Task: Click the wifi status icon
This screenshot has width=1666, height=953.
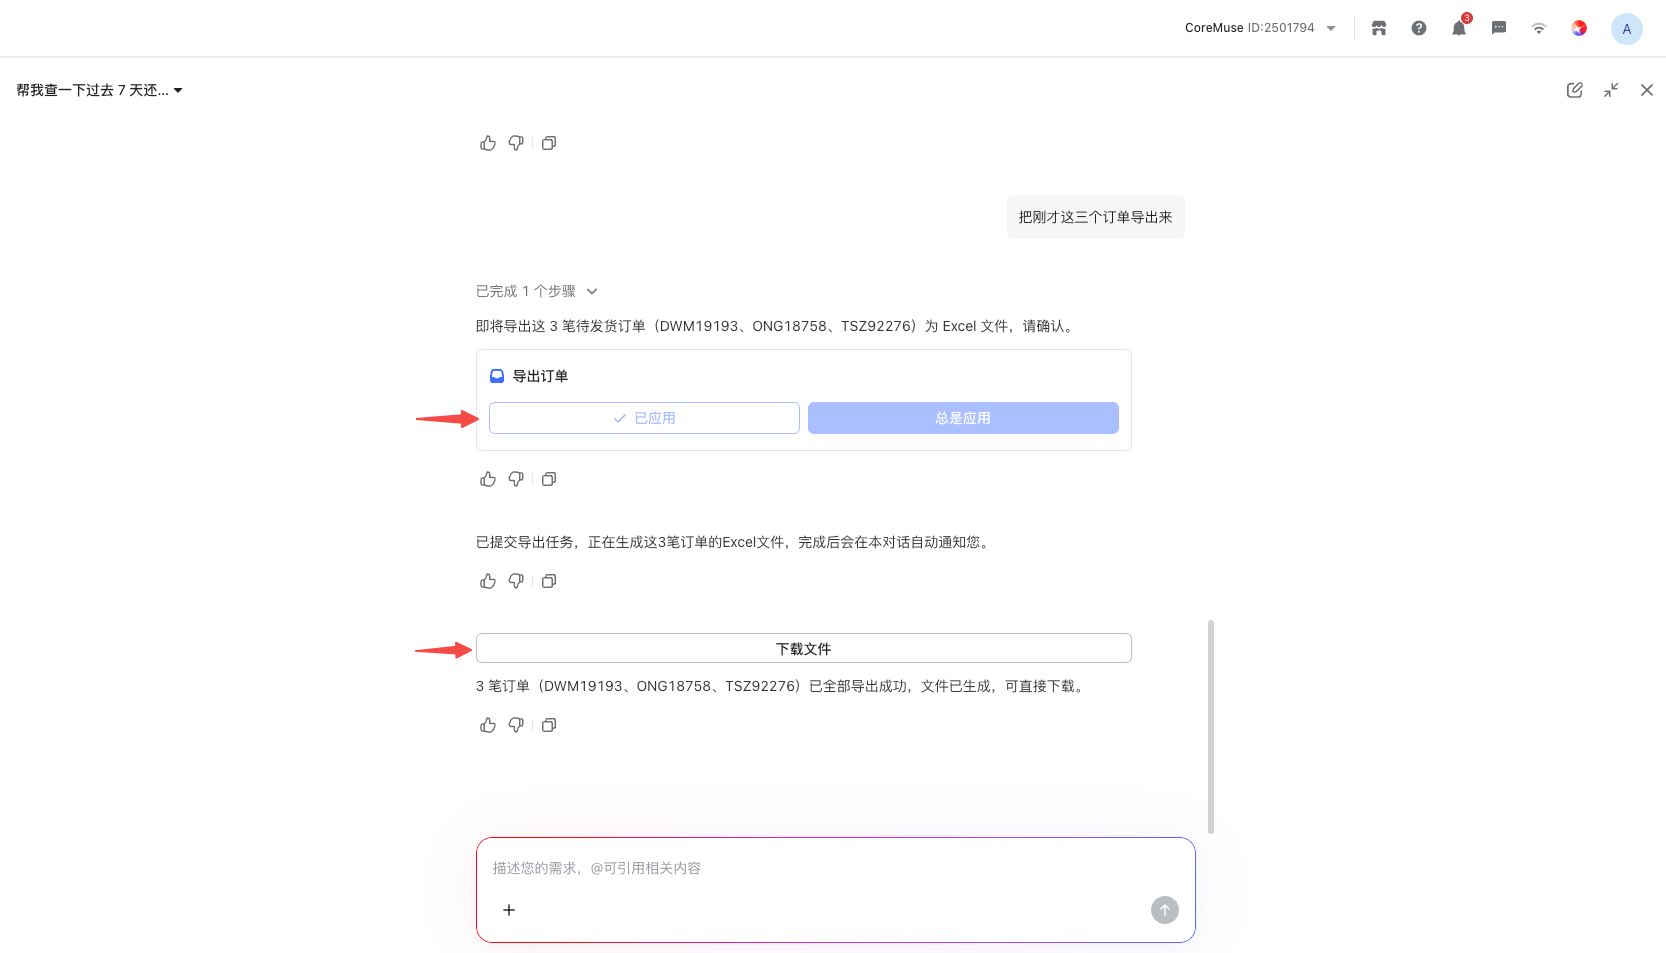Action: pyautogui.click(x=1539, y=28)
